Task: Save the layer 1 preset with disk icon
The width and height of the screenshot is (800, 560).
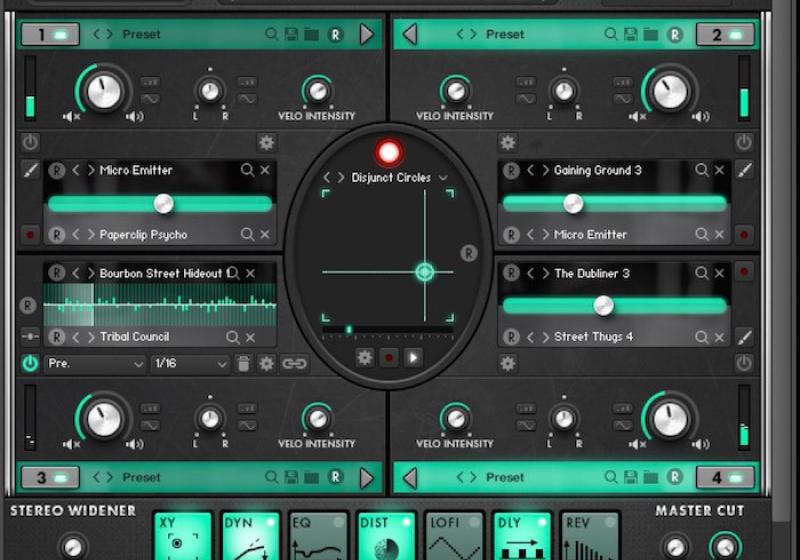Action: (x=292, y=35)
